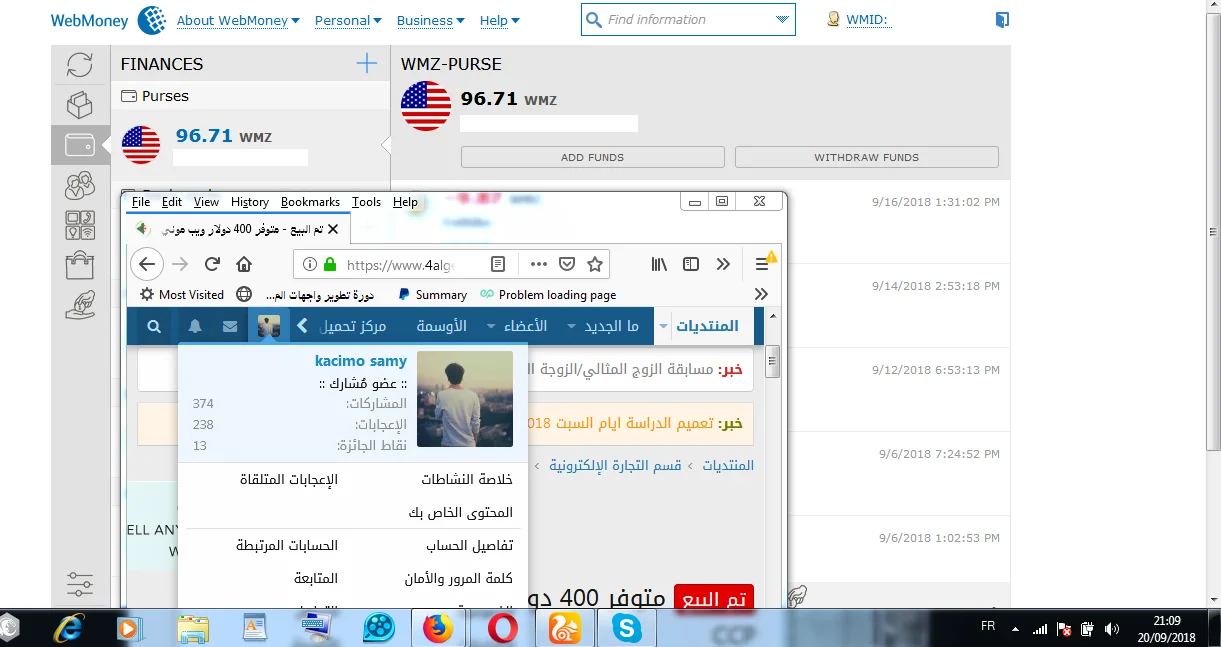
Task: Click the refresh icon in WebMoney sidebar
Action: pos(80,65)
